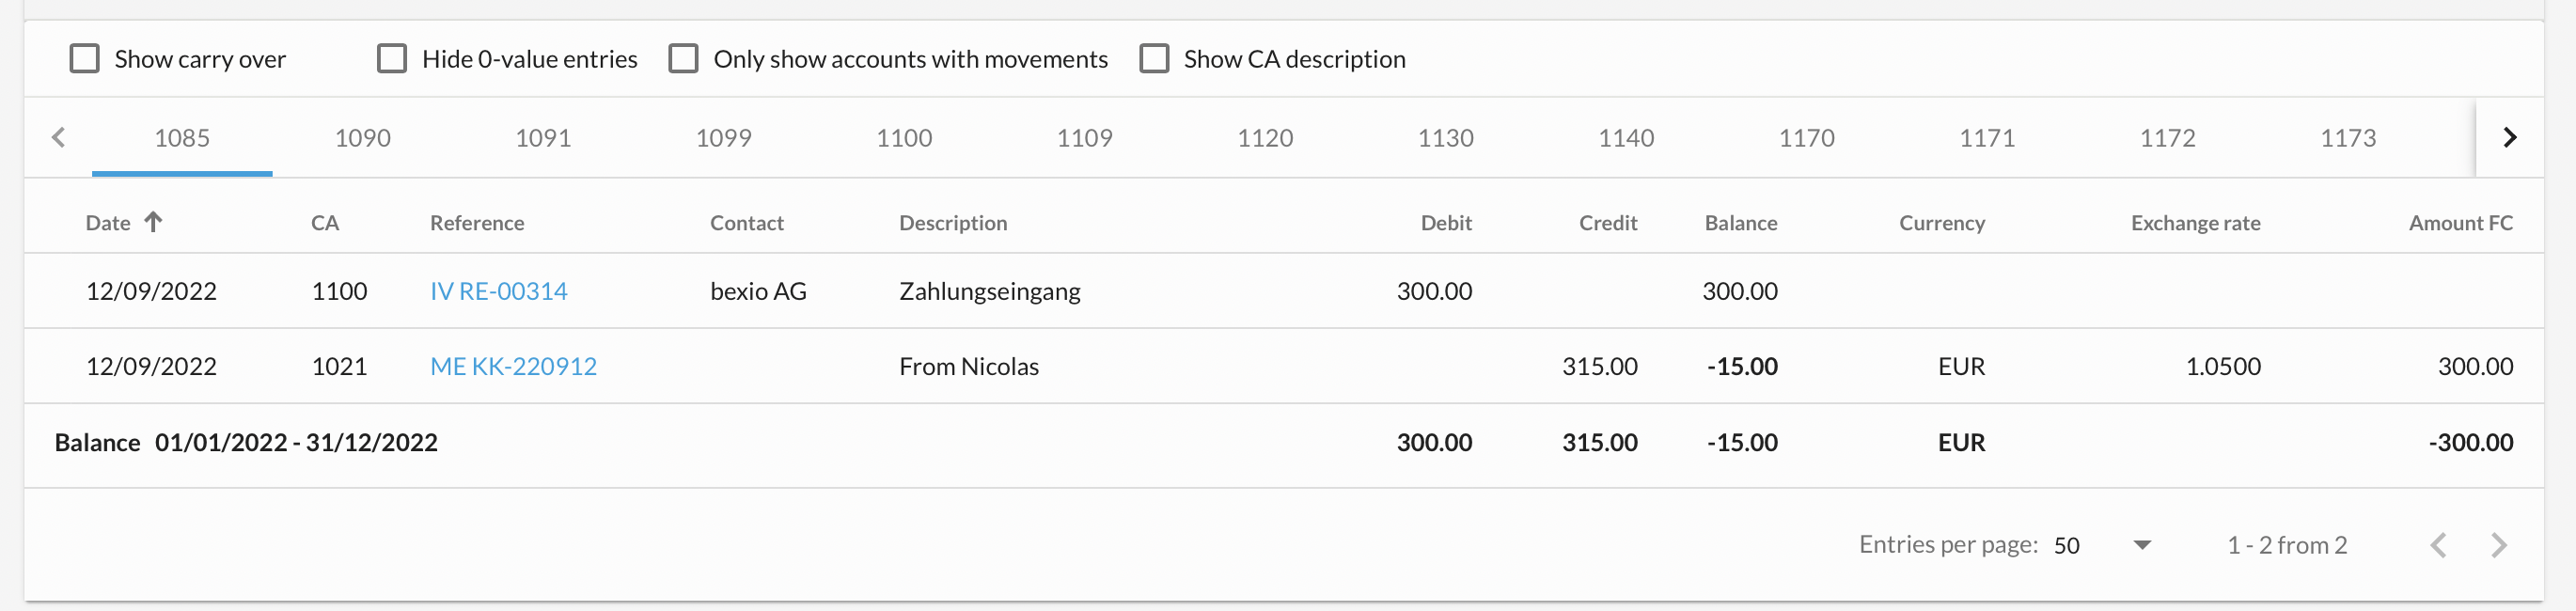Sort by Description column header
This screenshot has width=2576, height=611.
(952, 223)
